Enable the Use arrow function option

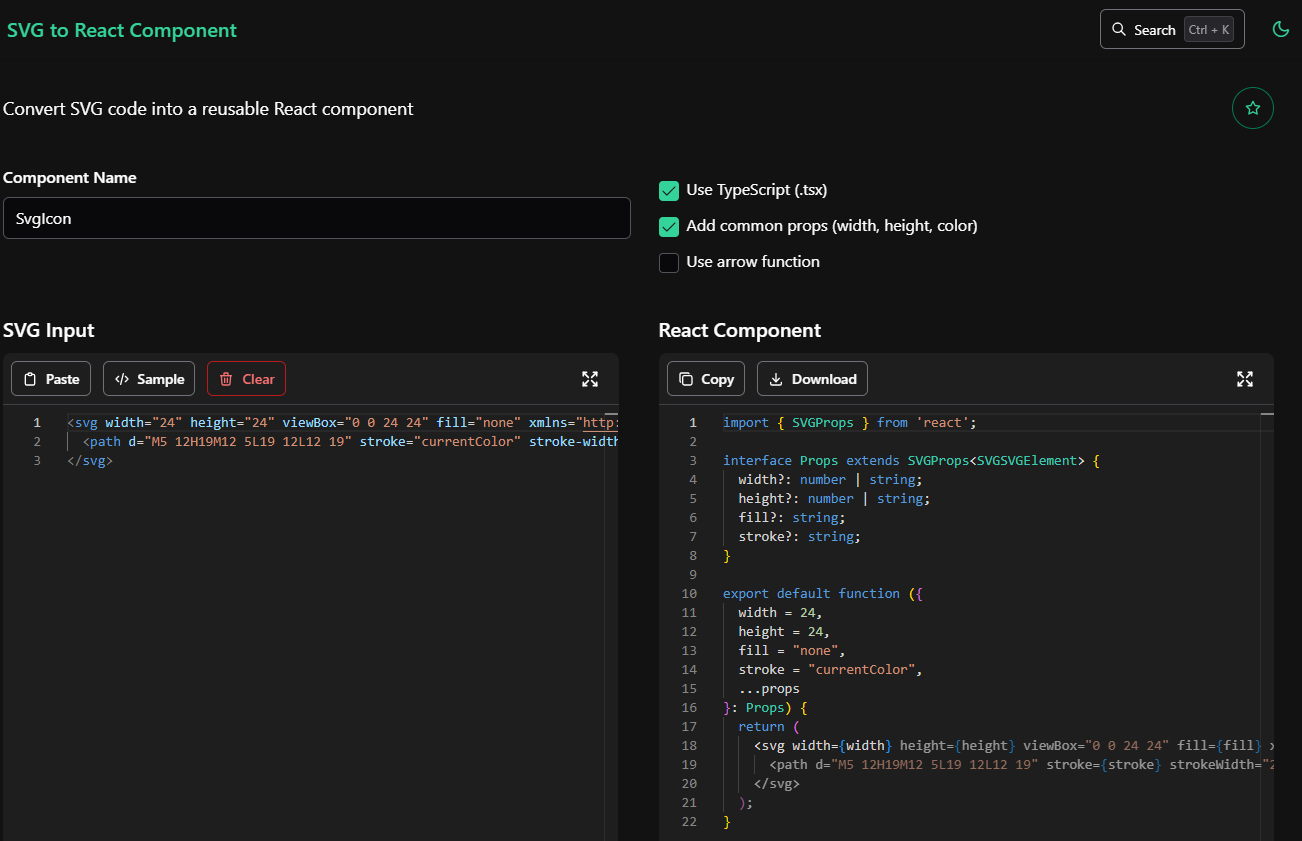(x=668, y=262)
